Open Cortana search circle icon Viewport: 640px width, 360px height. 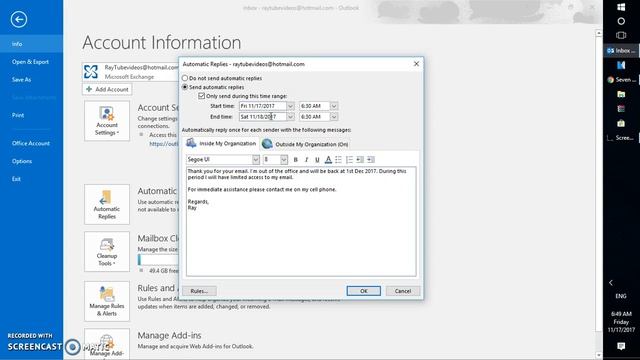click(x=621, y=21)
